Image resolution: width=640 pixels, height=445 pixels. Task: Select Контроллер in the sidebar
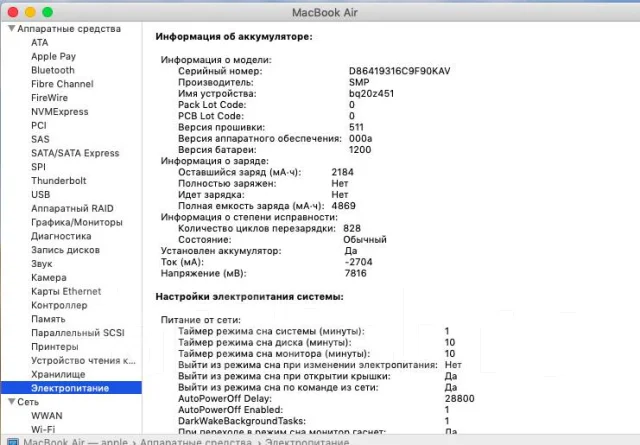(59, 305)
